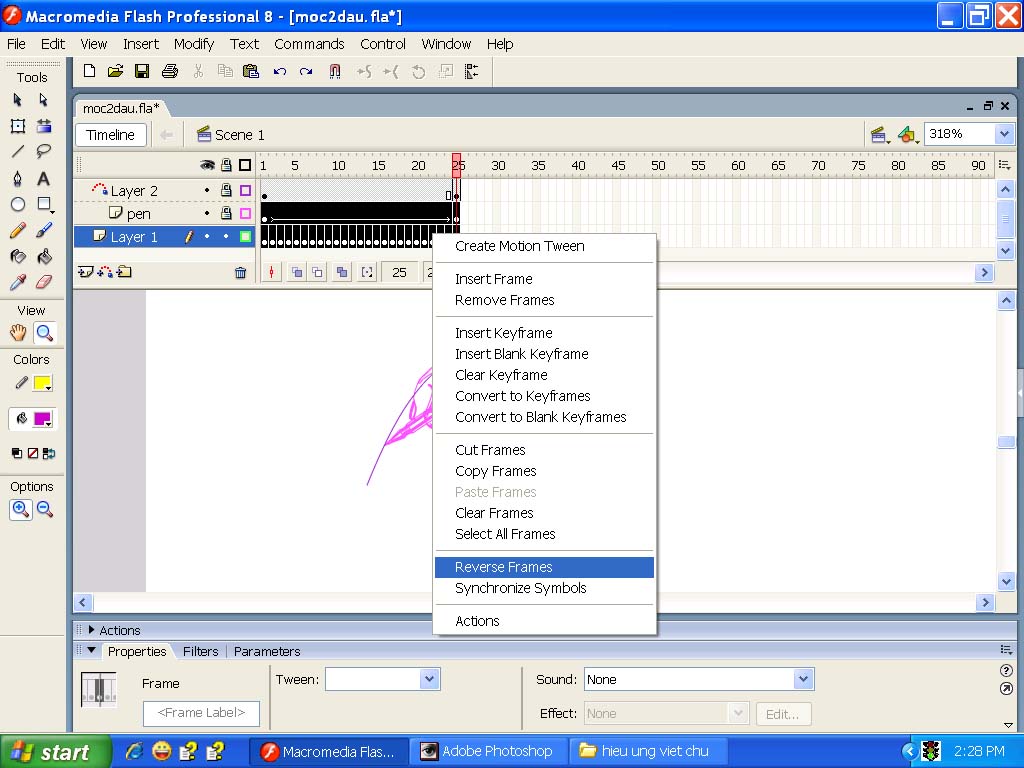Open the 318% zoom dropdown

click(1004, 135)
